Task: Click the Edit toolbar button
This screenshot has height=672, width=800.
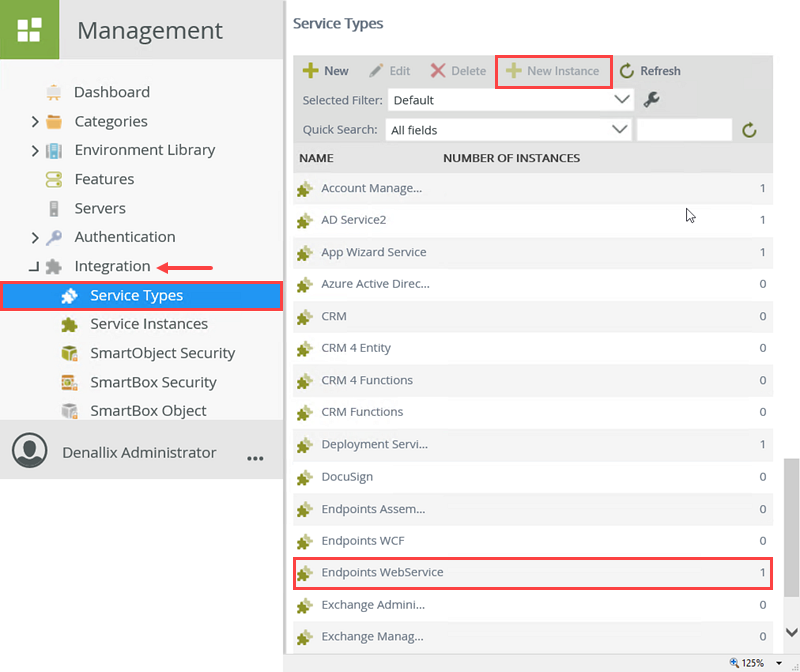Action: [x=389, y=71]
